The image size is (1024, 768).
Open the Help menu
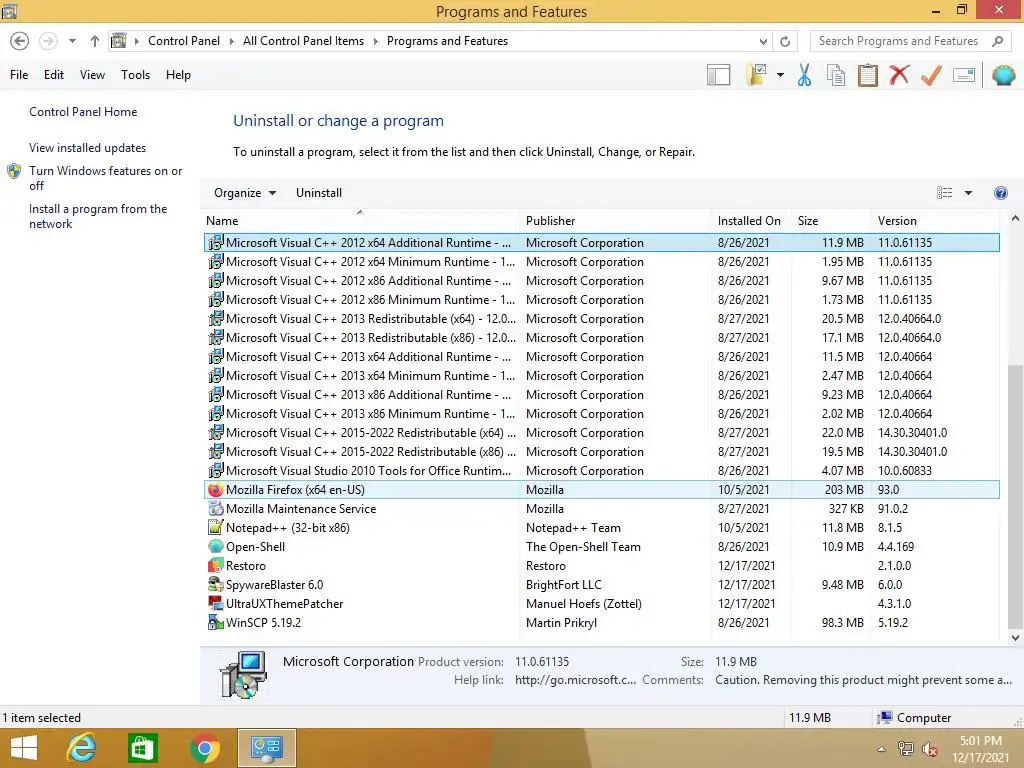pos(178,75)
